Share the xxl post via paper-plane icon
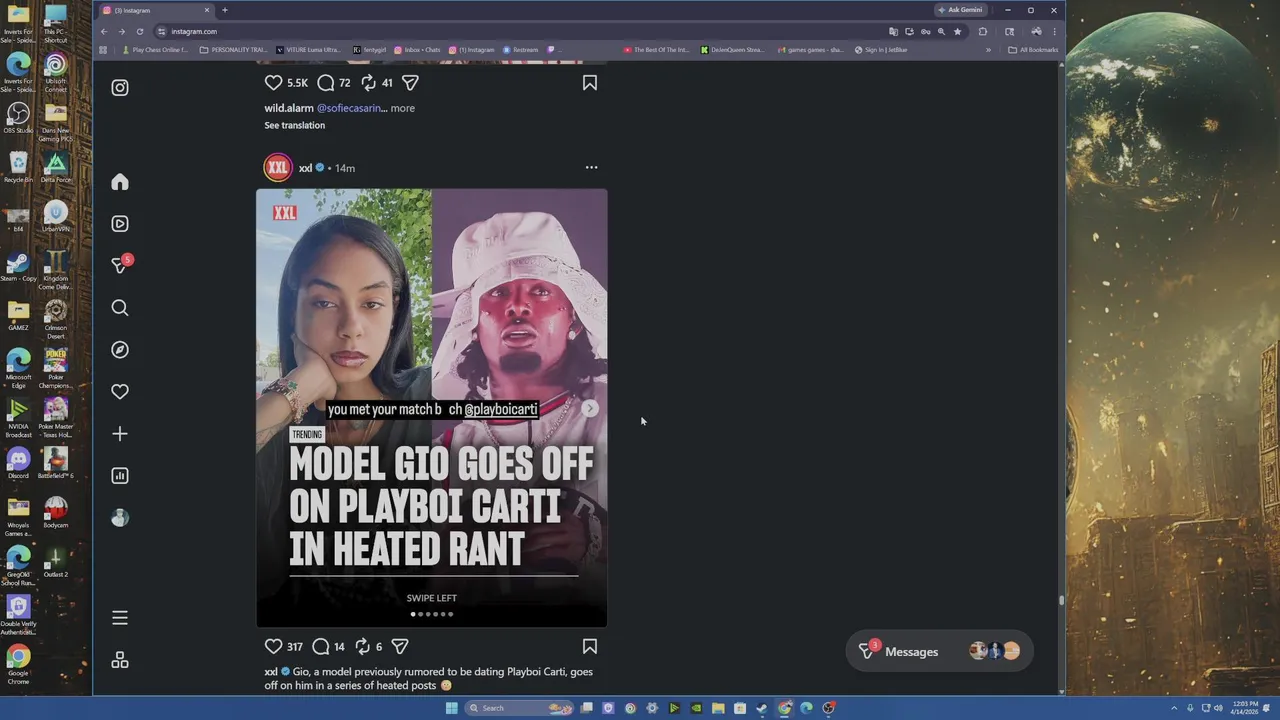 pyautogui.click(x=400, y=647)
